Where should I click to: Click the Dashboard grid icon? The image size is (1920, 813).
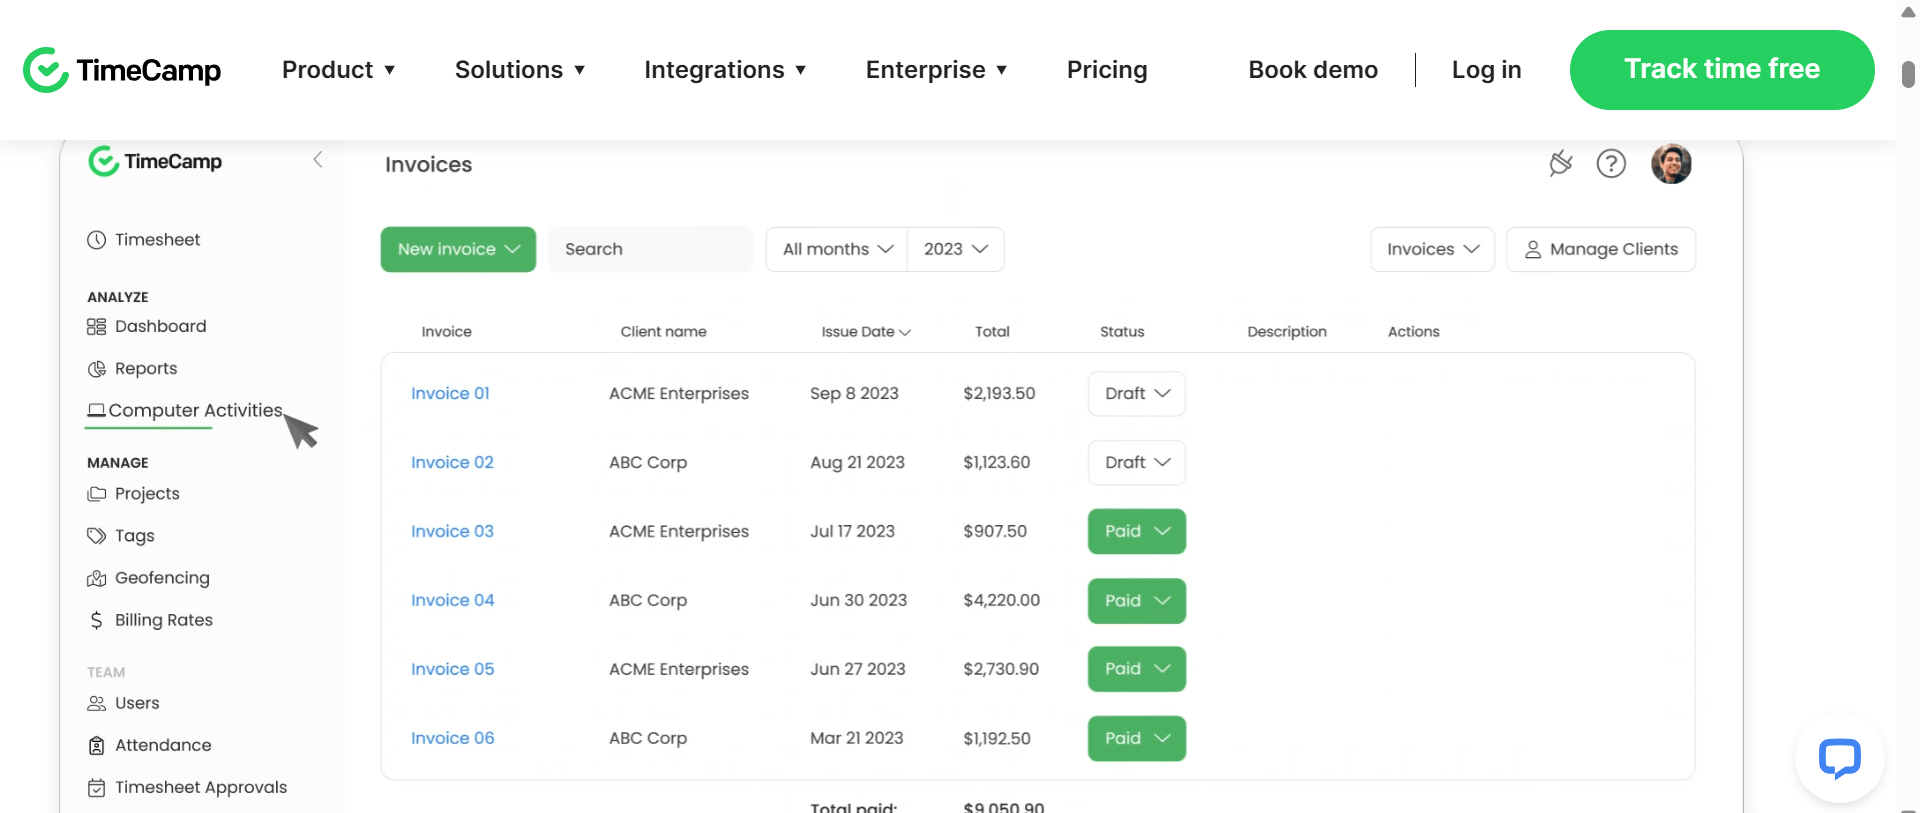(x=96, y=327)
